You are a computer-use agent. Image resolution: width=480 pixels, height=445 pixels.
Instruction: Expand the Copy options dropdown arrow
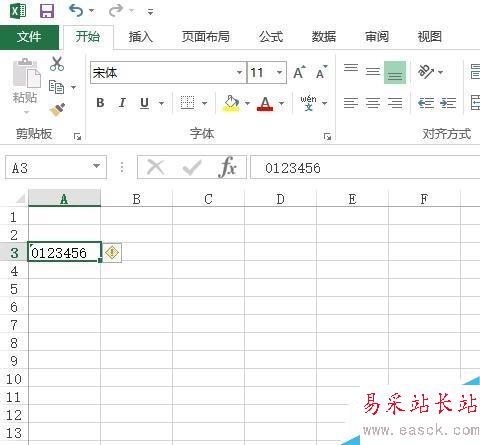pyautogui.click(x=73, y=88)
